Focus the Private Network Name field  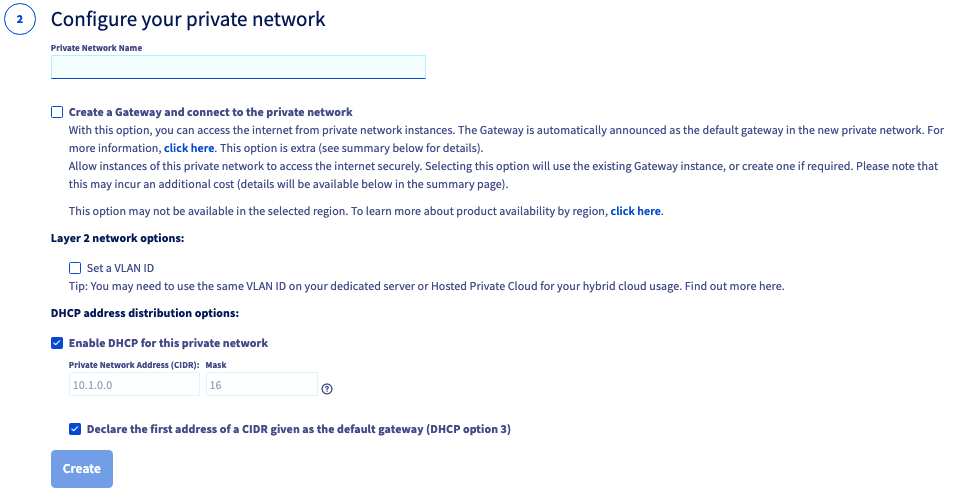238,67
